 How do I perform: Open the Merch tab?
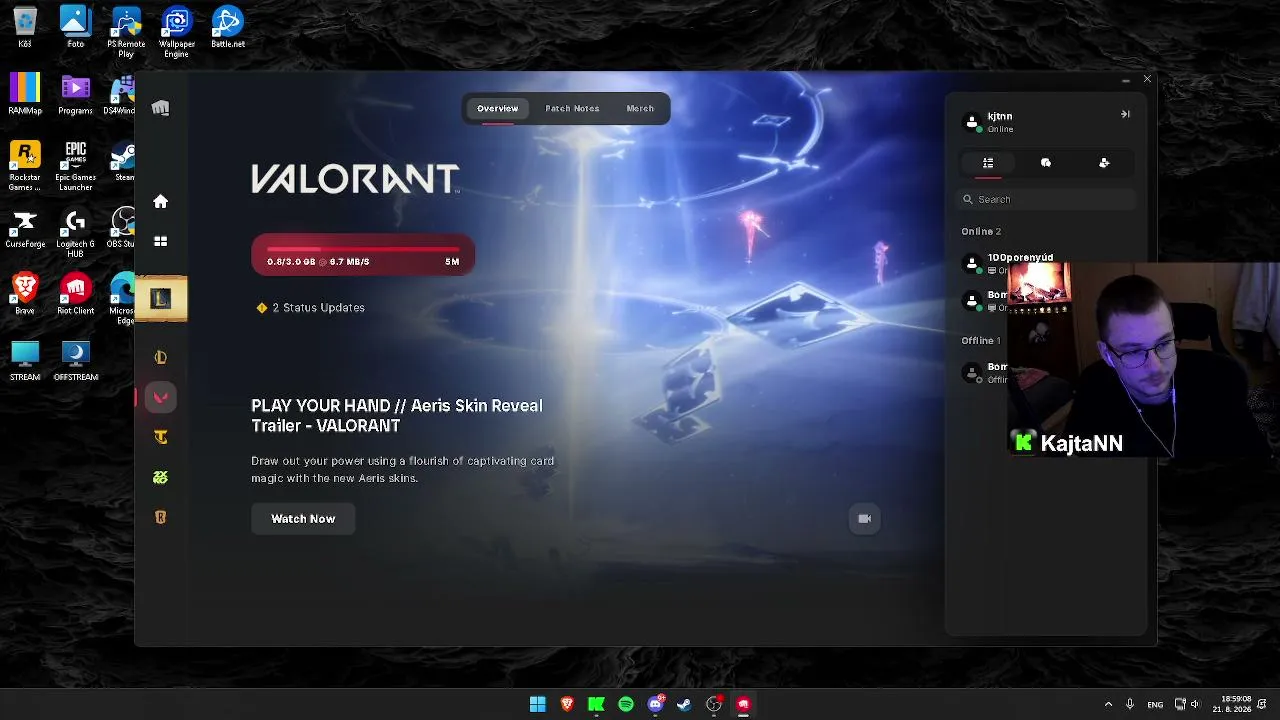pos(640,108)
